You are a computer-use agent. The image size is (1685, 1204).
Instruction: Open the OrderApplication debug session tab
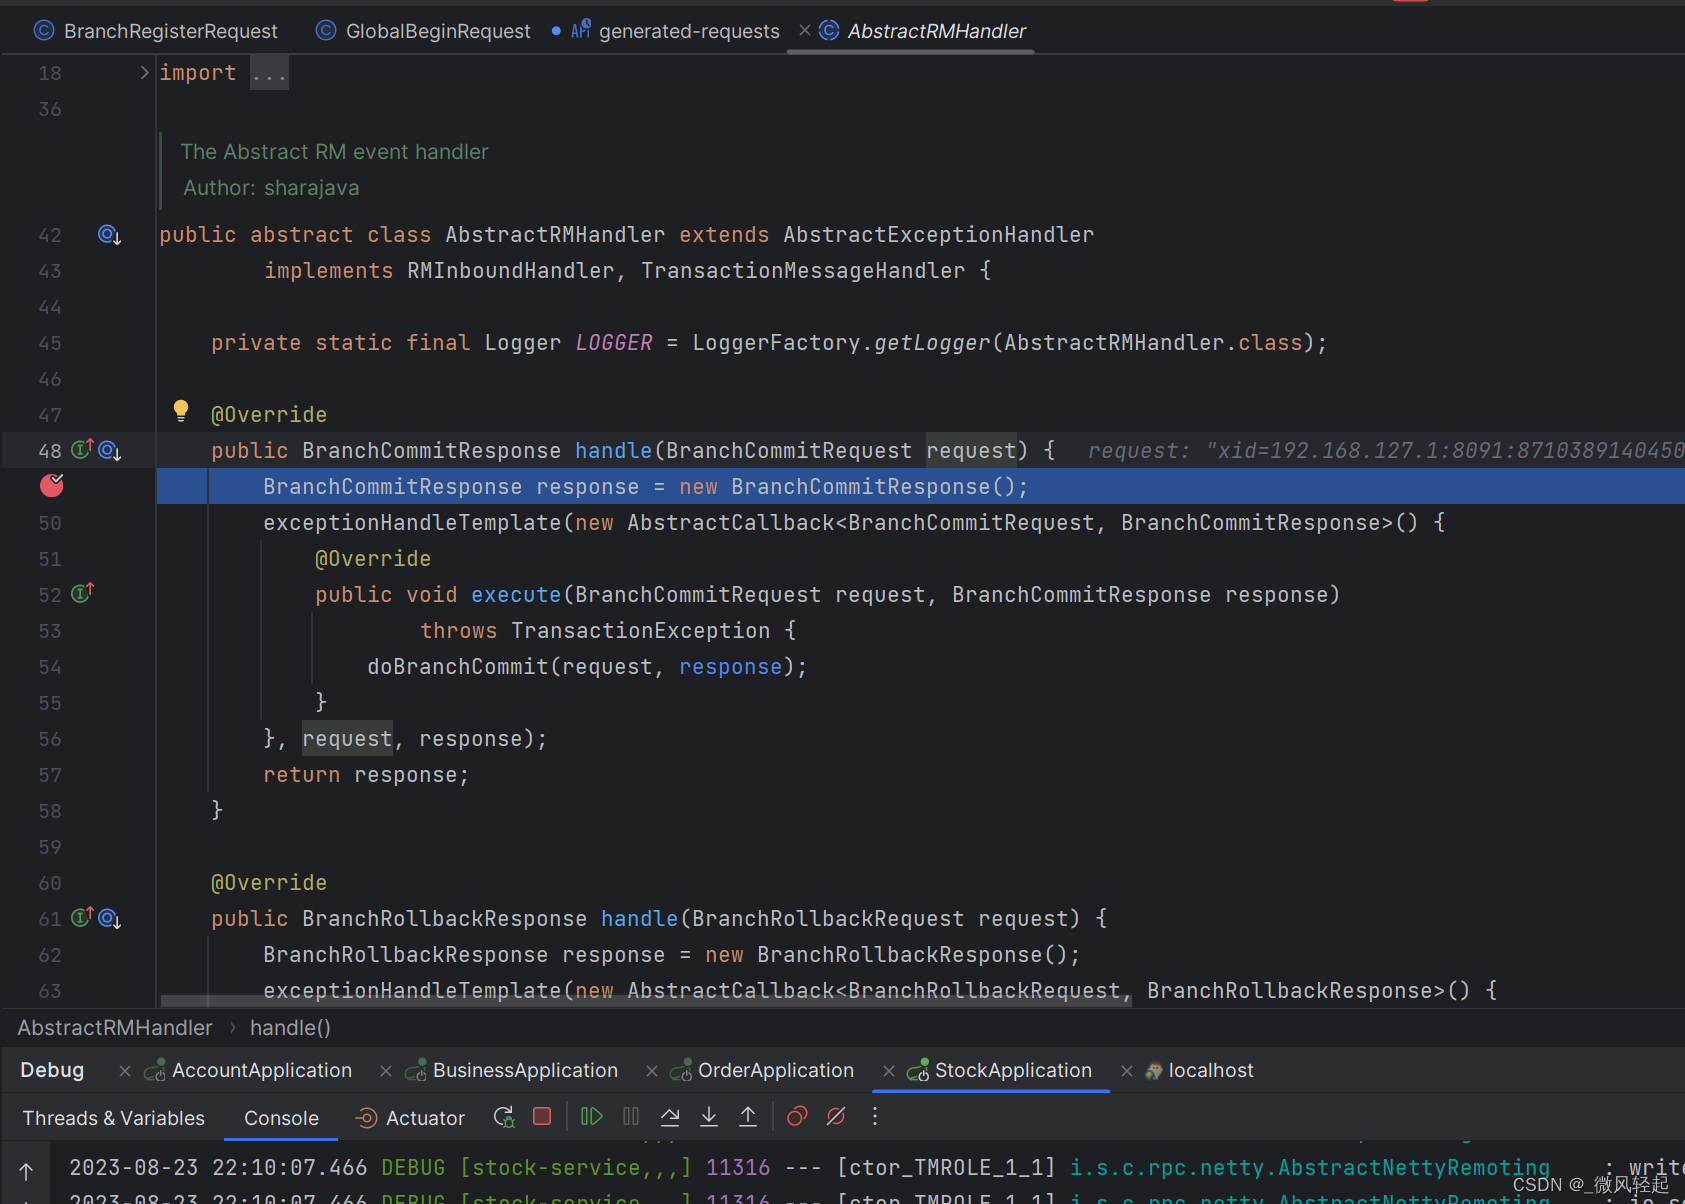761,1070
